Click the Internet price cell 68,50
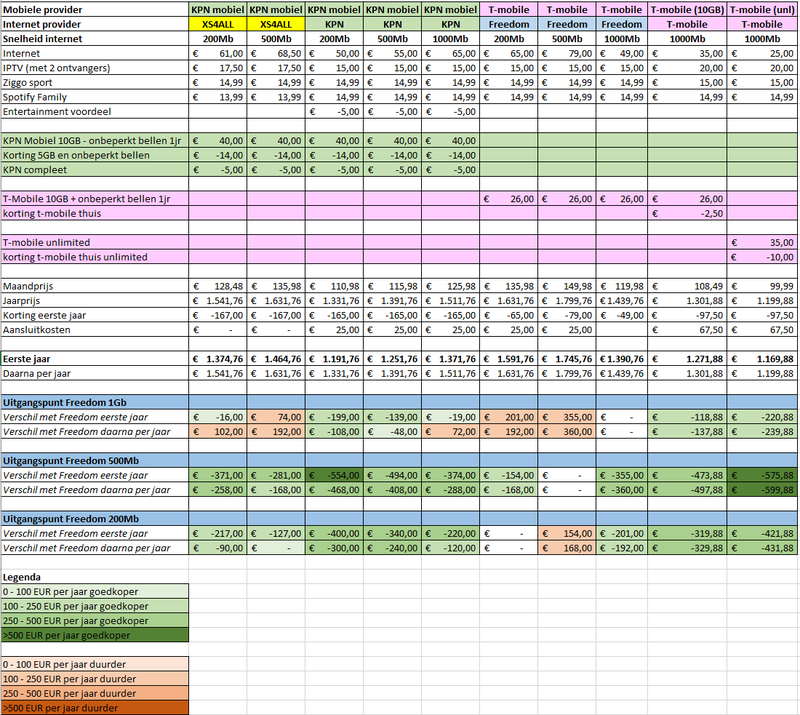Screen dimensions: 800x715 [276, 54]
